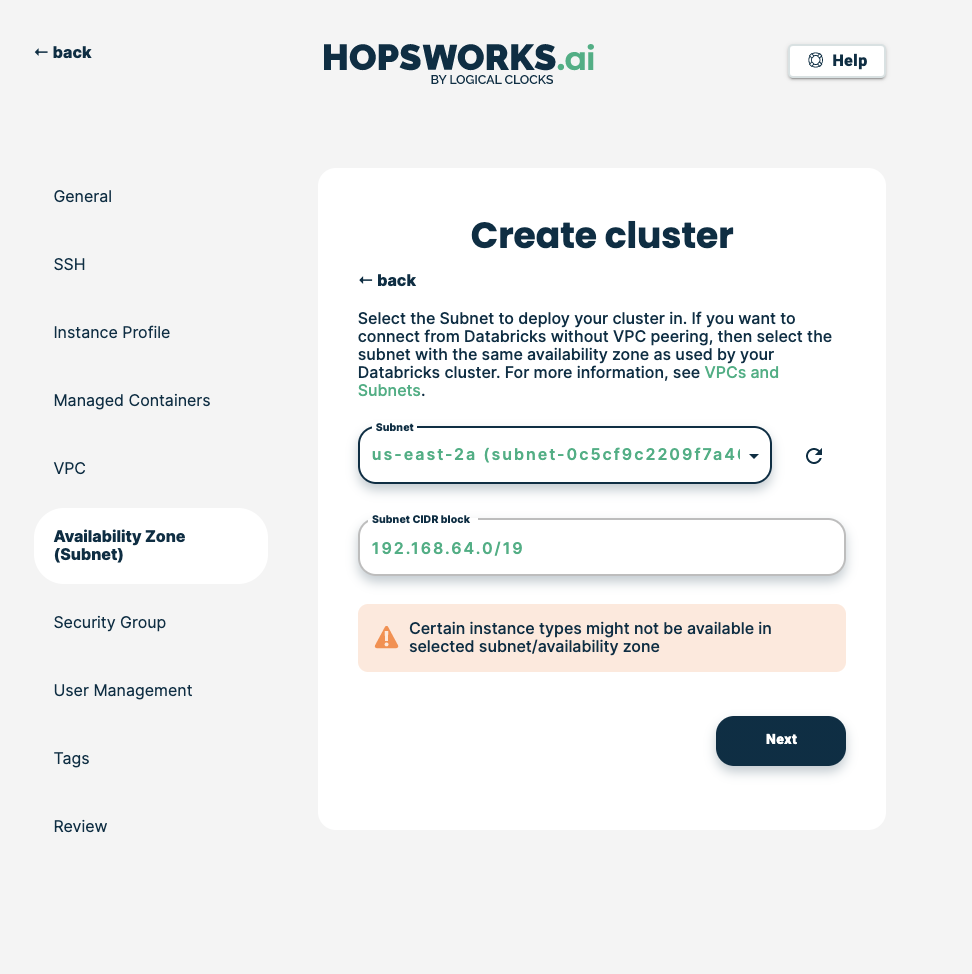Viewport: 972px width, 974px height.
Task: Go back using top-left back link
Action: coord(63,52)
